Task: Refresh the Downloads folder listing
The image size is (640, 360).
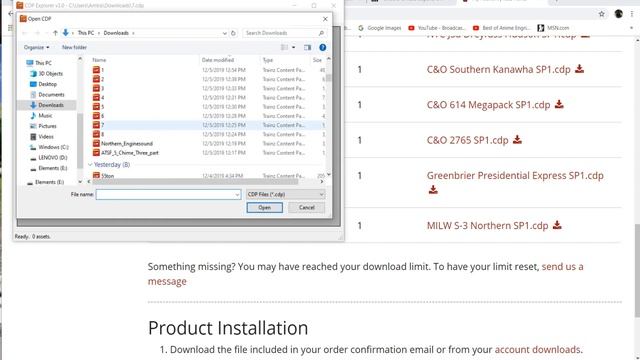Action: [x=233, y=33]
